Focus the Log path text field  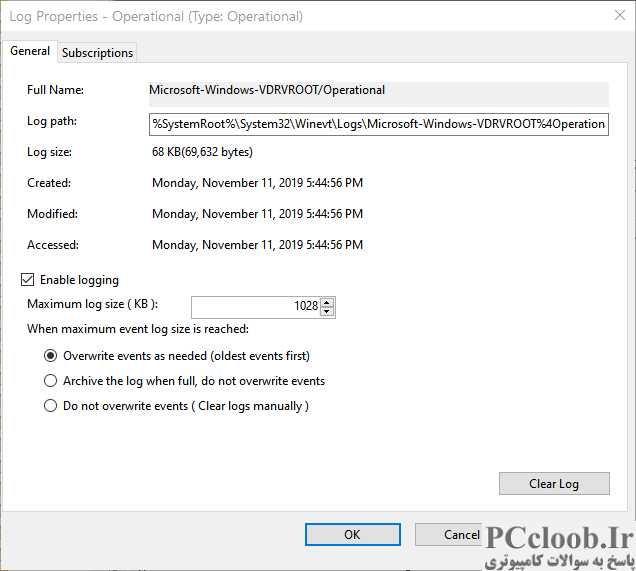click(x=379, y=124)
